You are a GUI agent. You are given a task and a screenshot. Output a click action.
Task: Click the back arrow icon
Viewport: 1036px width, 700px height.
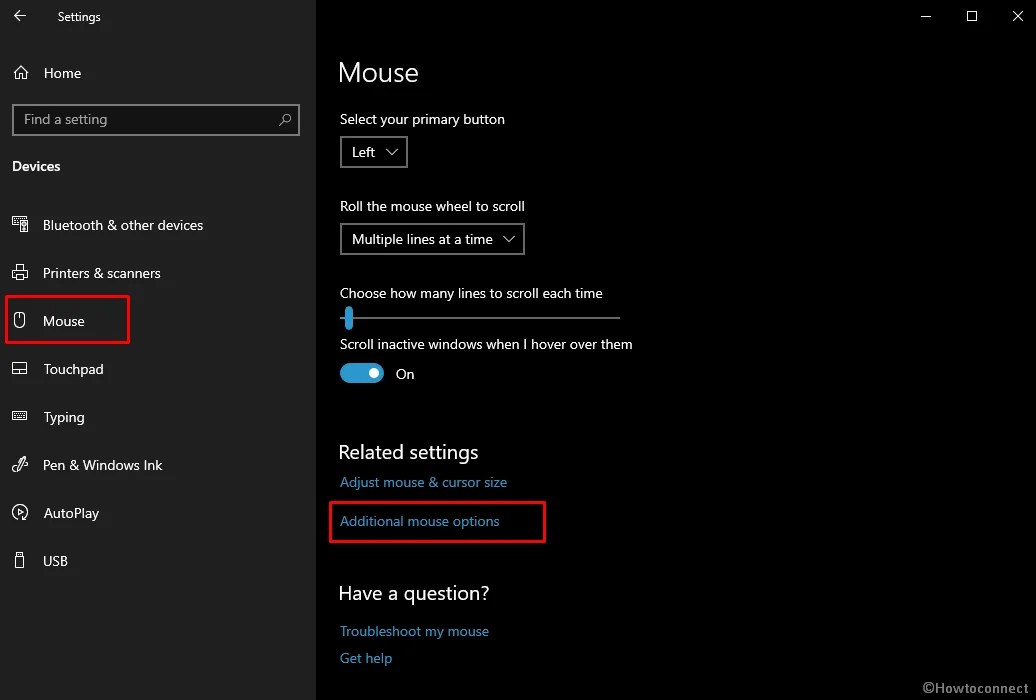pyautogui.click(x=20, y=17)
